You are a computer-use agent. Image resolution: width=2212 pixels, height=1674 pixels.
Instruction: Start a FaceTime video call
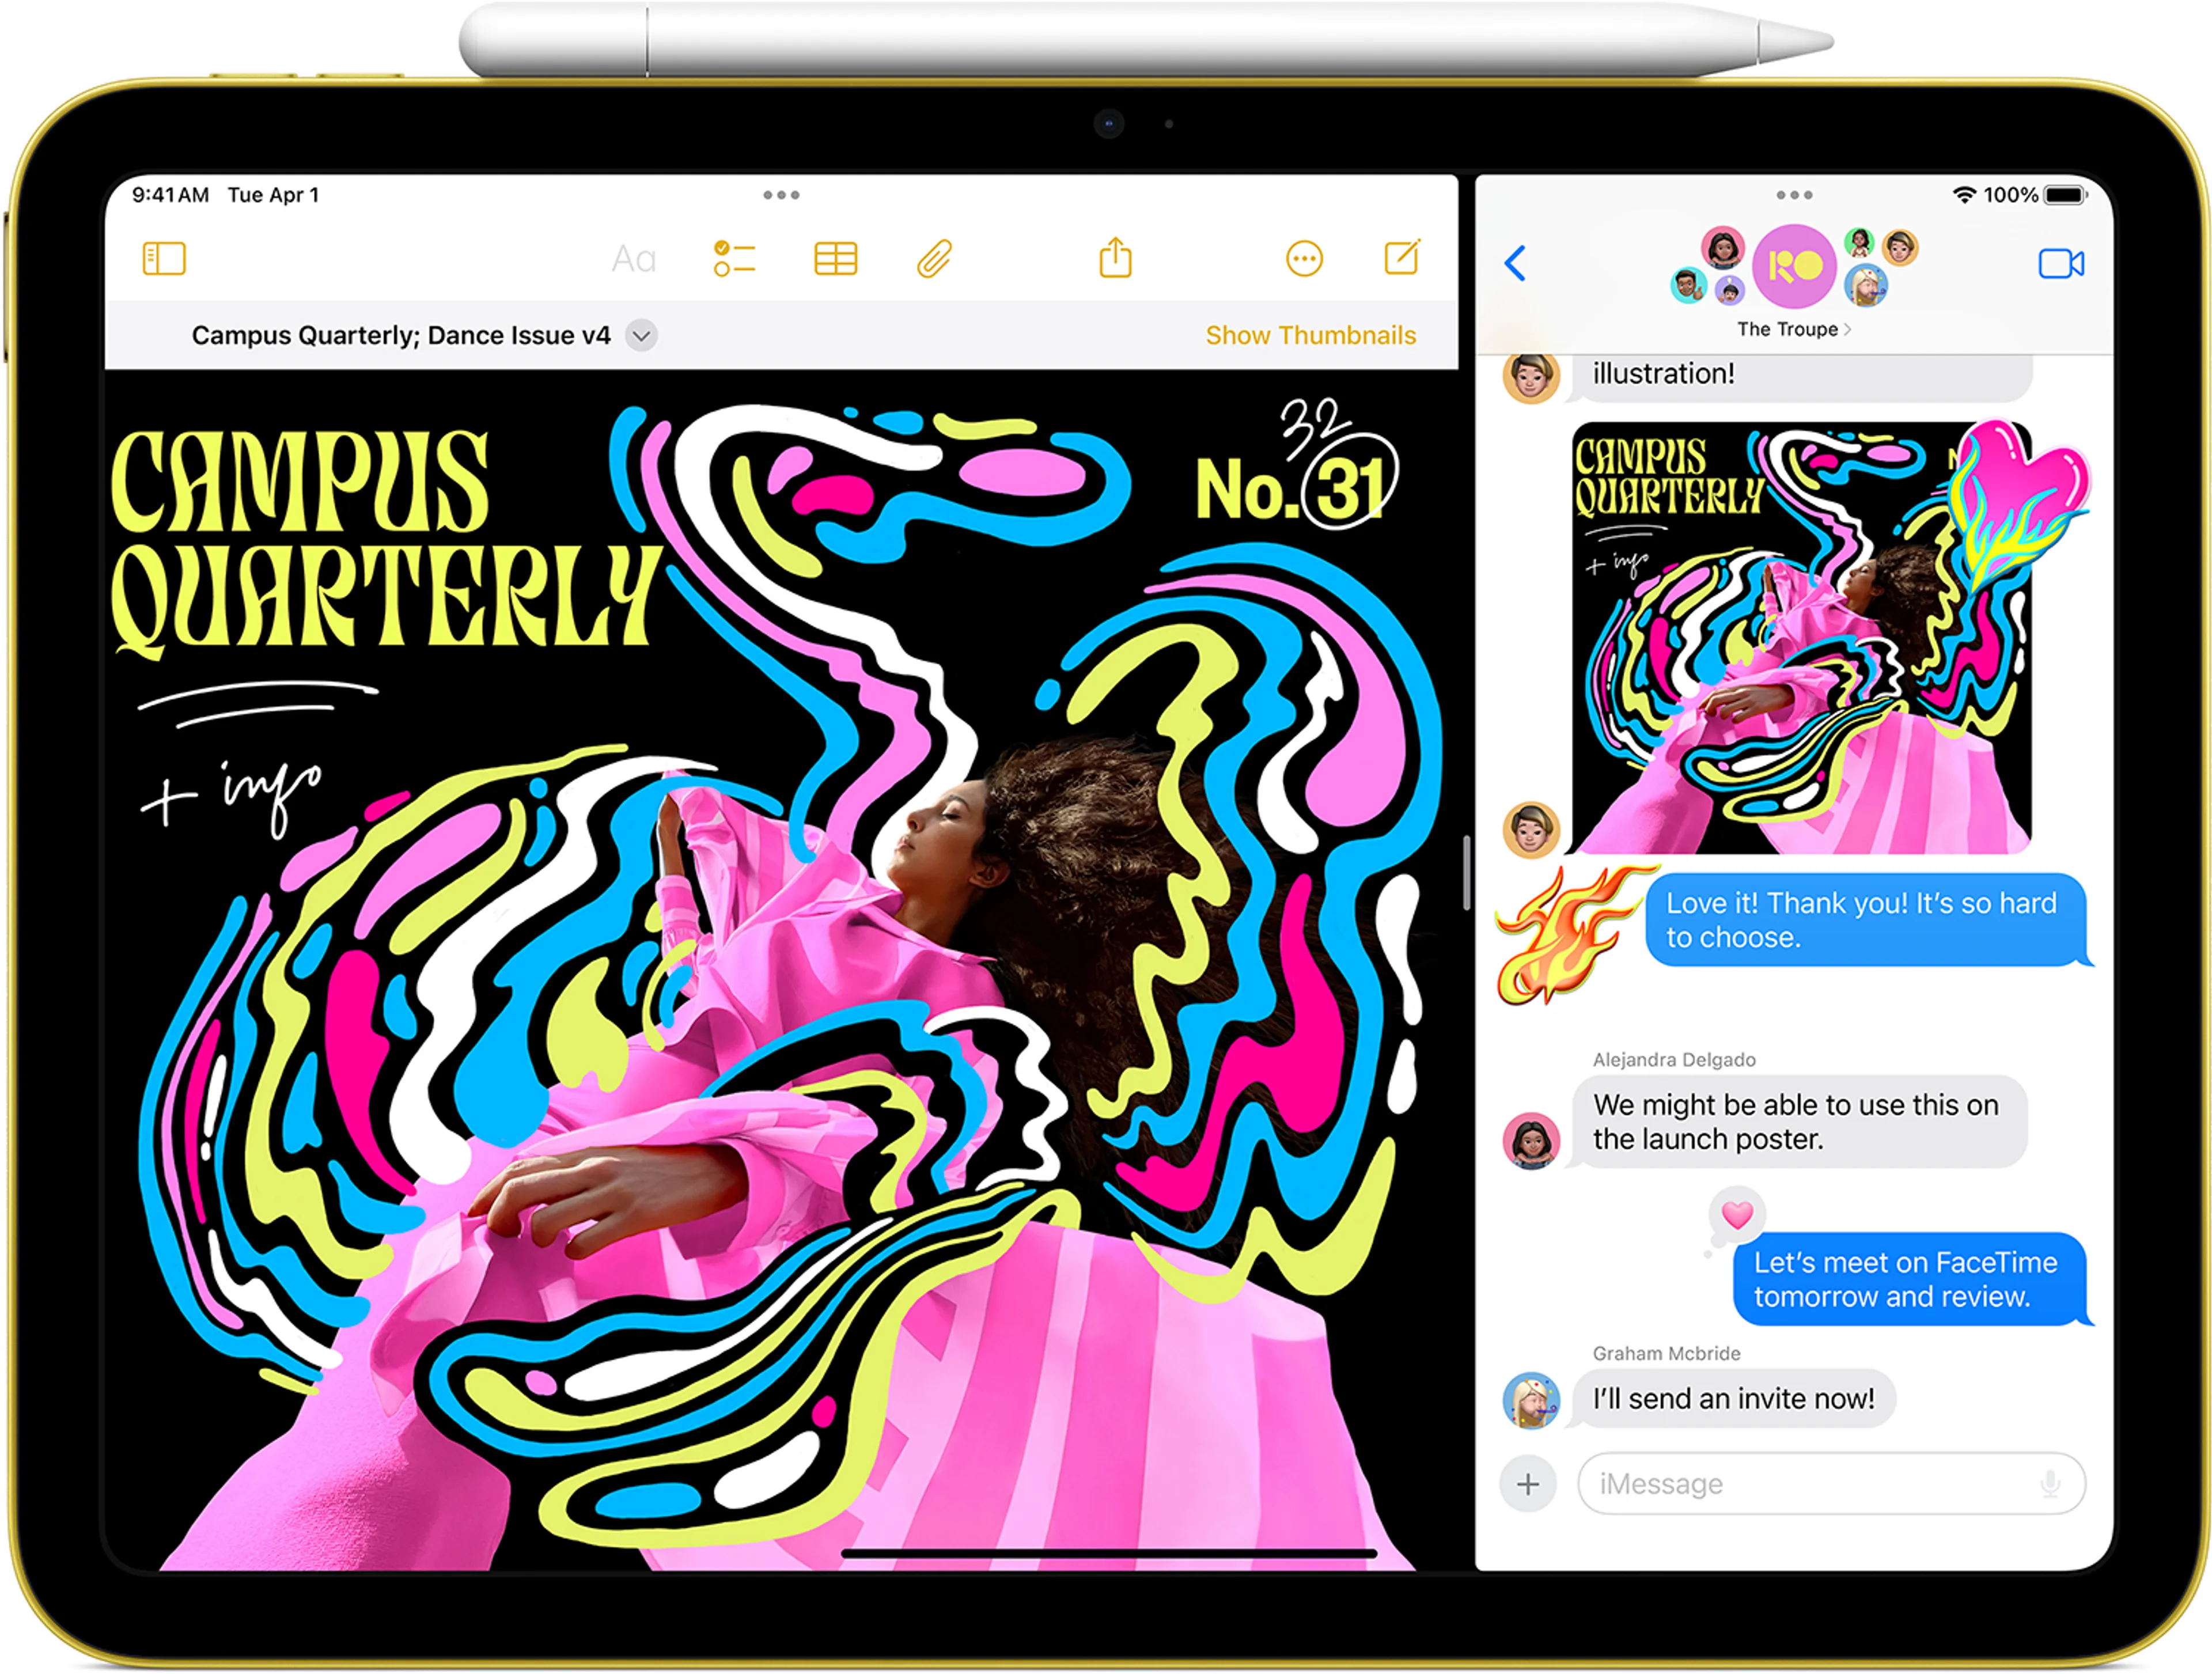pyautogui.click(x=2061, y=264)
